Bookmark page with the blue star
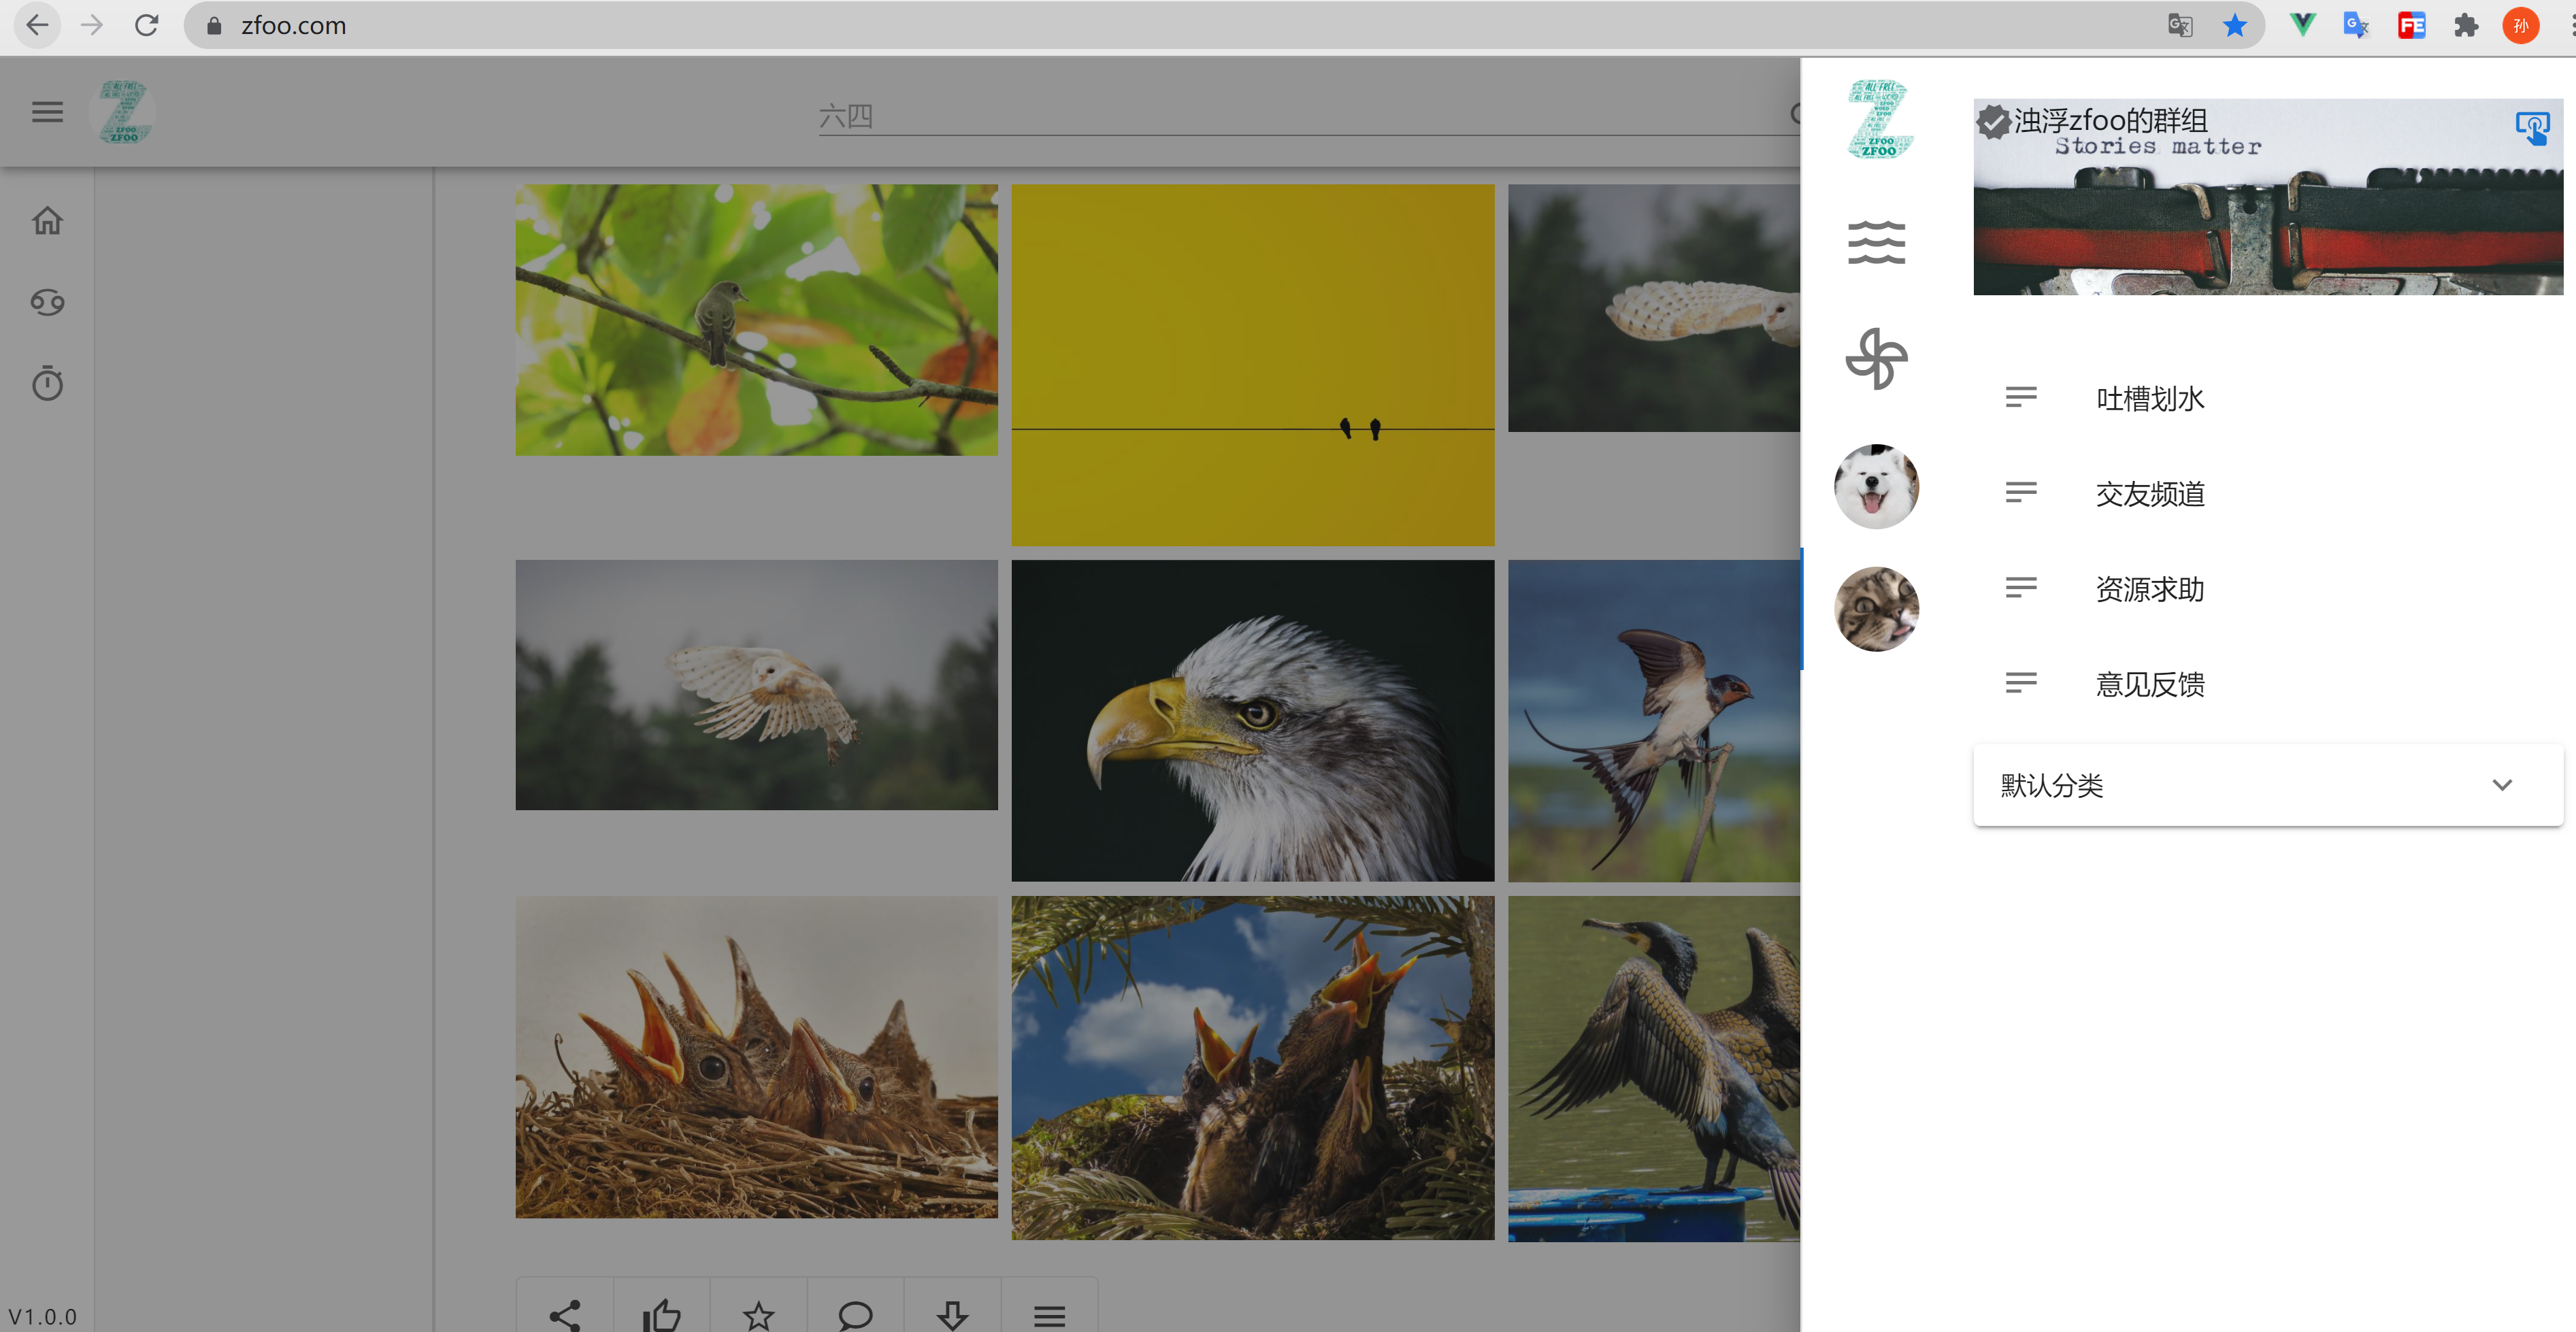 coord(2234,26)
